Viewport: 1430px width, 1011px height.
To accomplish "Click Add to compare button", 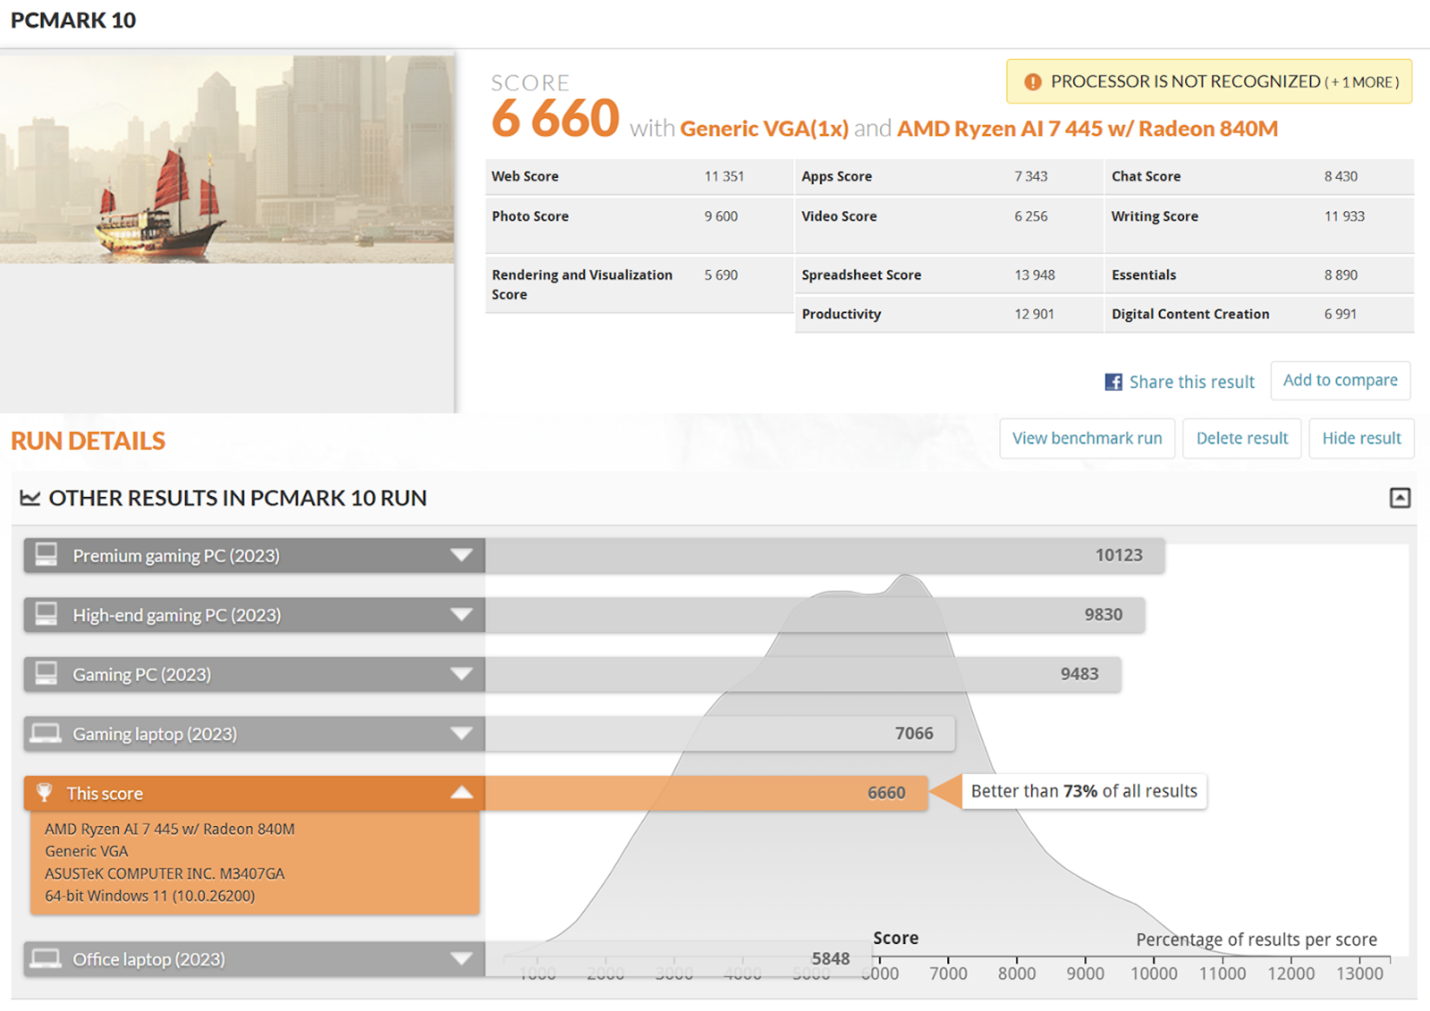I will pyautogui.click(x=1339, y=380).
